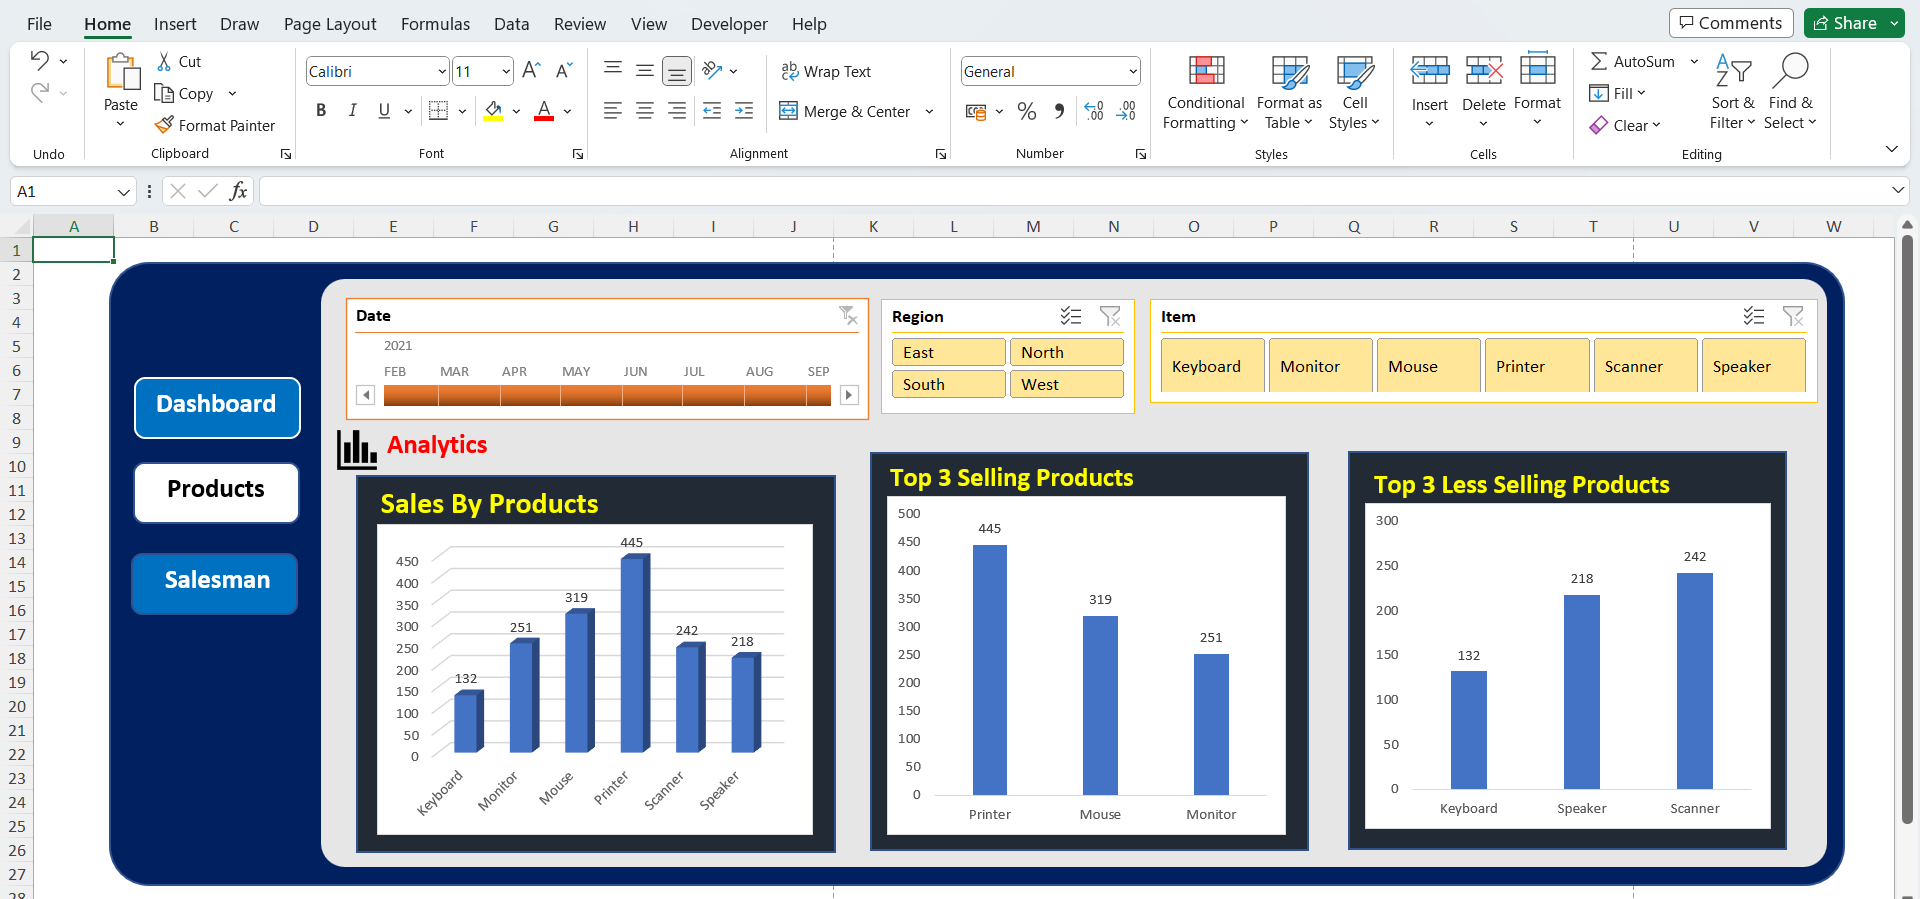The width and height of the screenshot is (1920, 899).
Task: Open the File menu
Action: point(39,24)
